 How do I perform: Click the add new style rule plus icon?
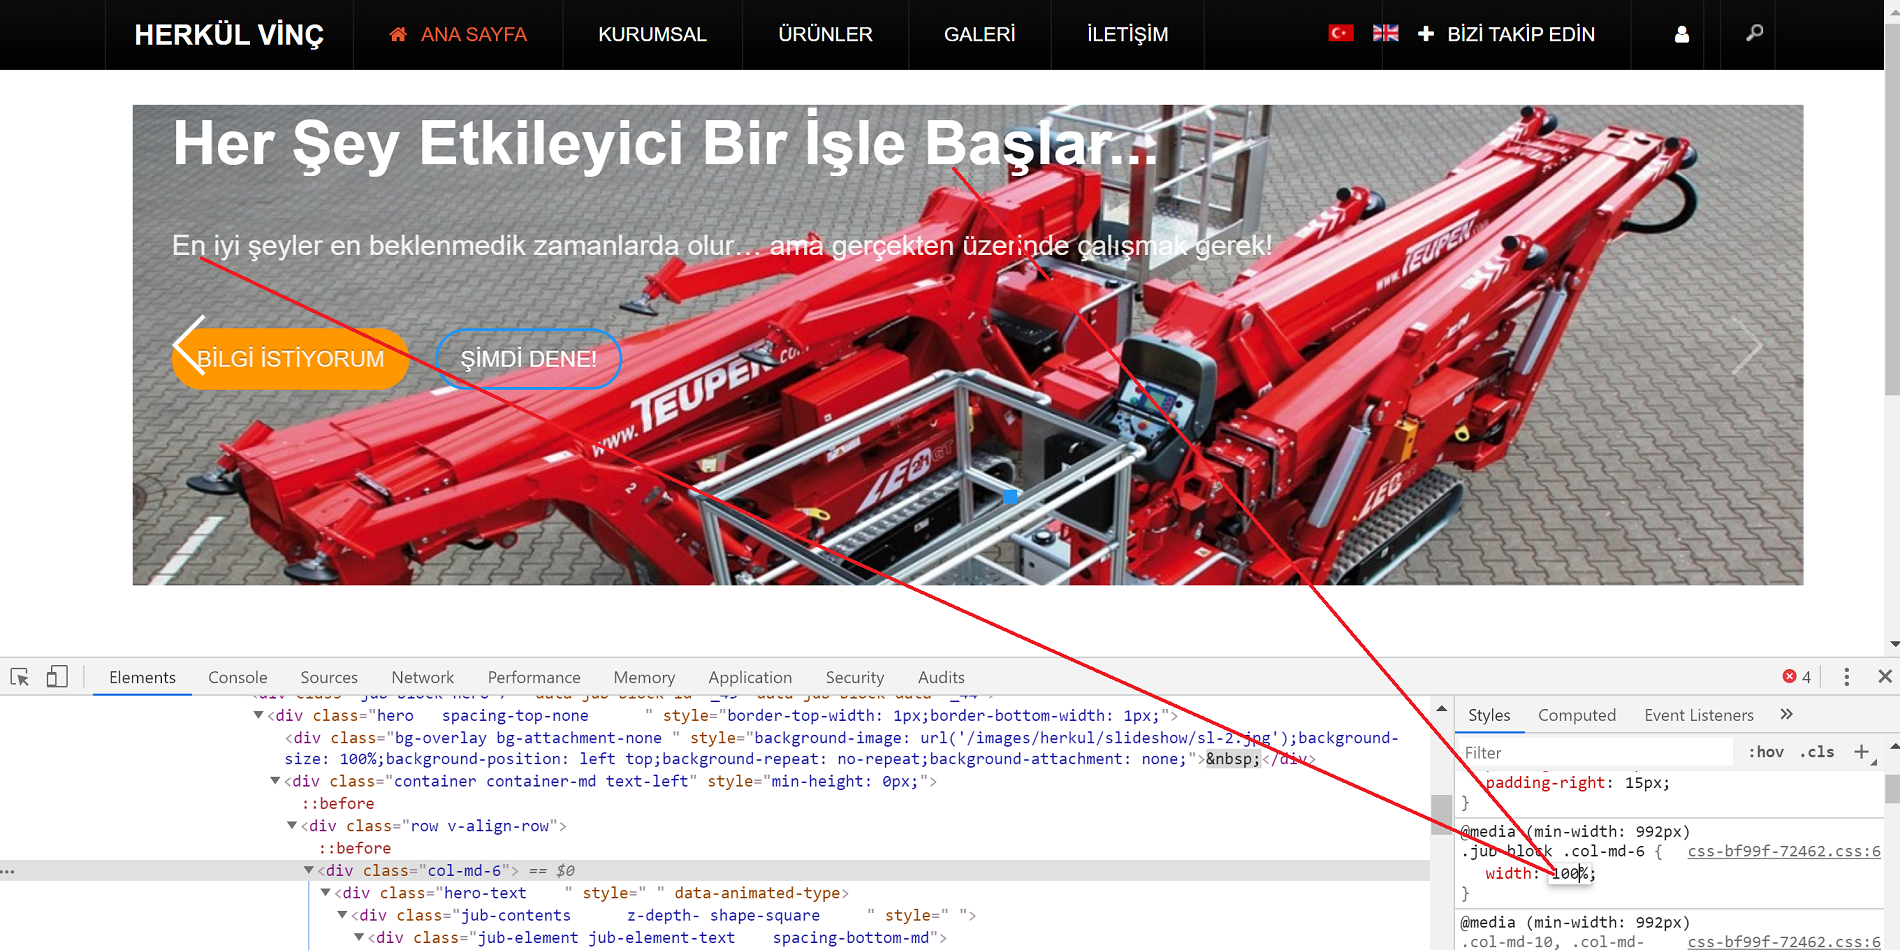coord(1861,752)
